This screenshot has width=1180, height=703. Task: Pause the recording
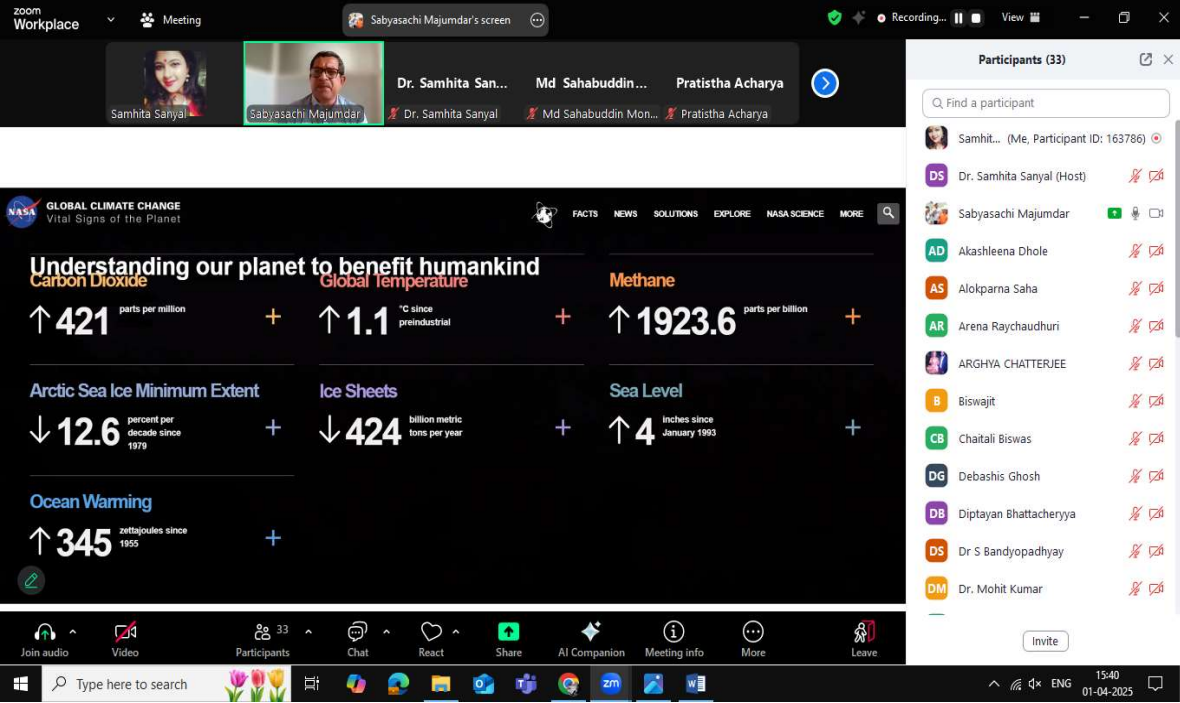958,18
